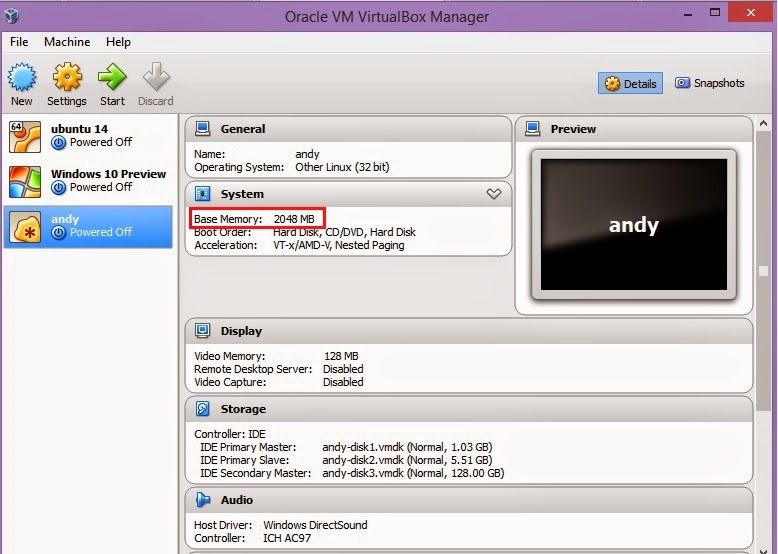Minimize the VirtualBox Manager window
Screen dimensions: 778x554
click(688, 14)
